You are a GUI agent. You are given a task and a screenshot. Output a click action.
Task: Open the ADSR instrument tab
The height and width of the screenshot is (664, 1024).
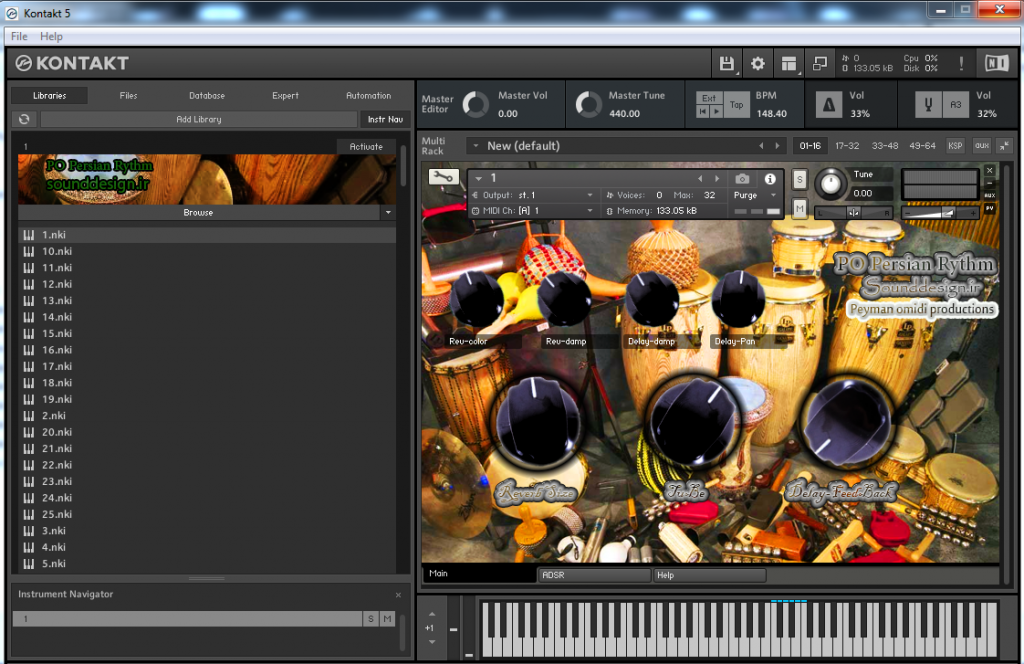pos(594,575)
